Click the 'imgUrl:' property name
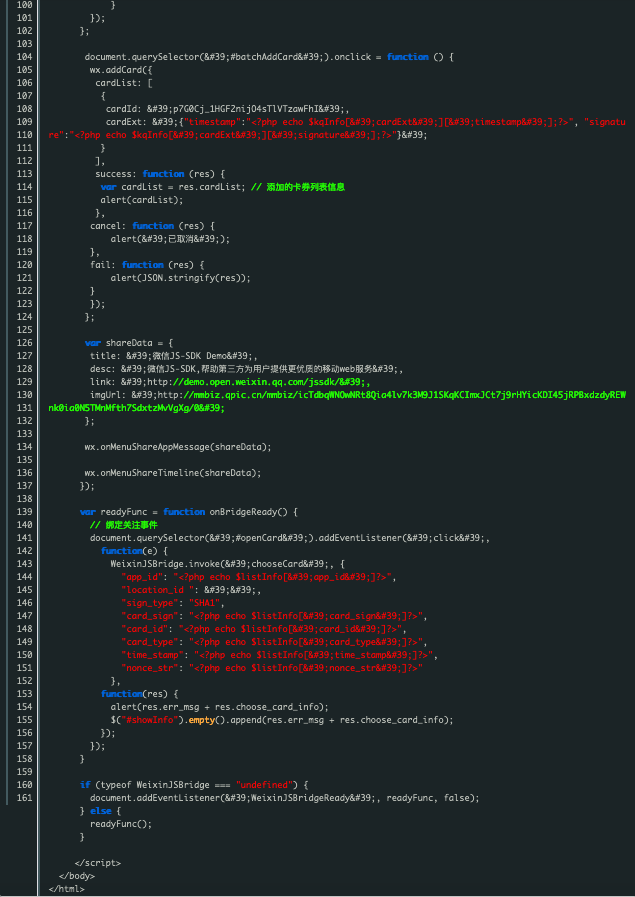Image resolution: width=635 pixels, height=897 pixels. coord(108,395)
